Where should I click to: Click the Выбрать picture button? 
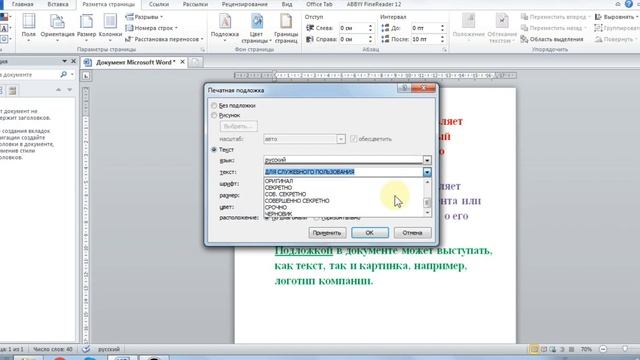coord(238,126)
